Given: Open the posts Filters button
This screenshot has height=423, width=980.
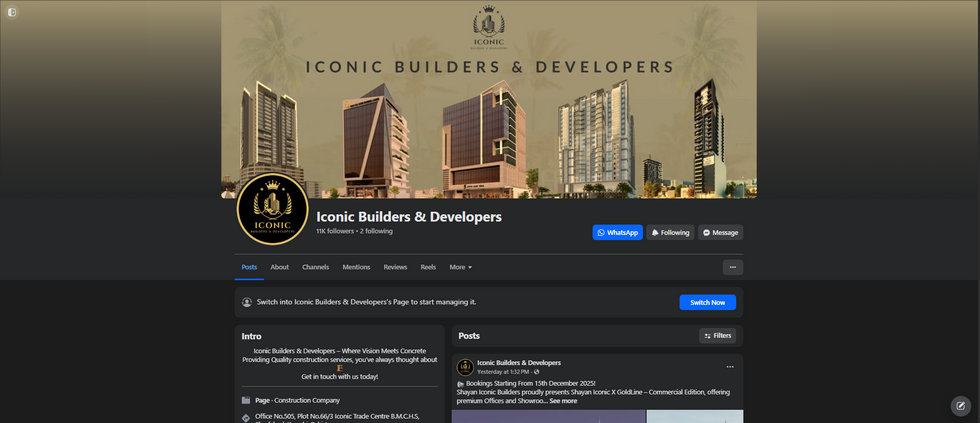Looking at the screenshot, I should 718,336.
